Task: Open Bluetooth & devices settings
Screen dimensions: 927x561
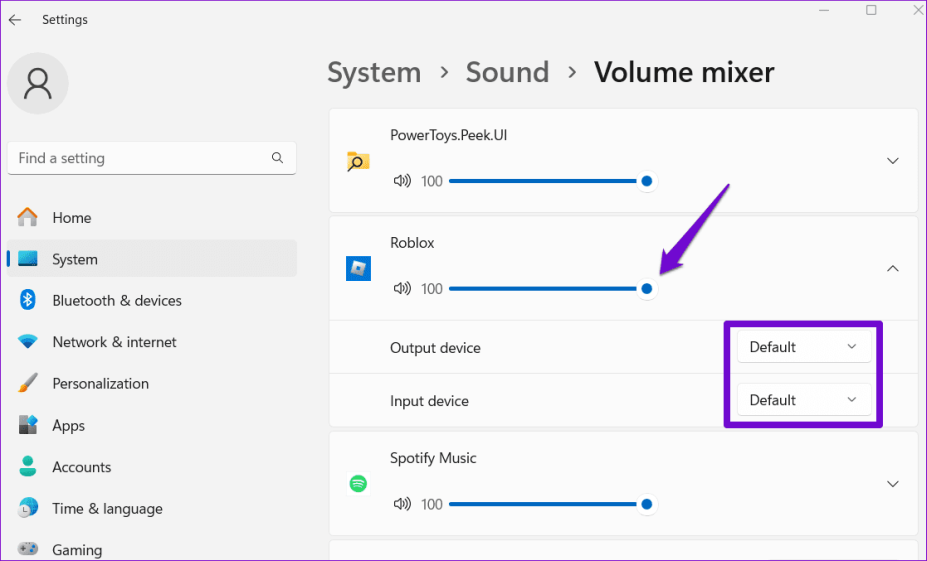Action: (x=116, y=300)
